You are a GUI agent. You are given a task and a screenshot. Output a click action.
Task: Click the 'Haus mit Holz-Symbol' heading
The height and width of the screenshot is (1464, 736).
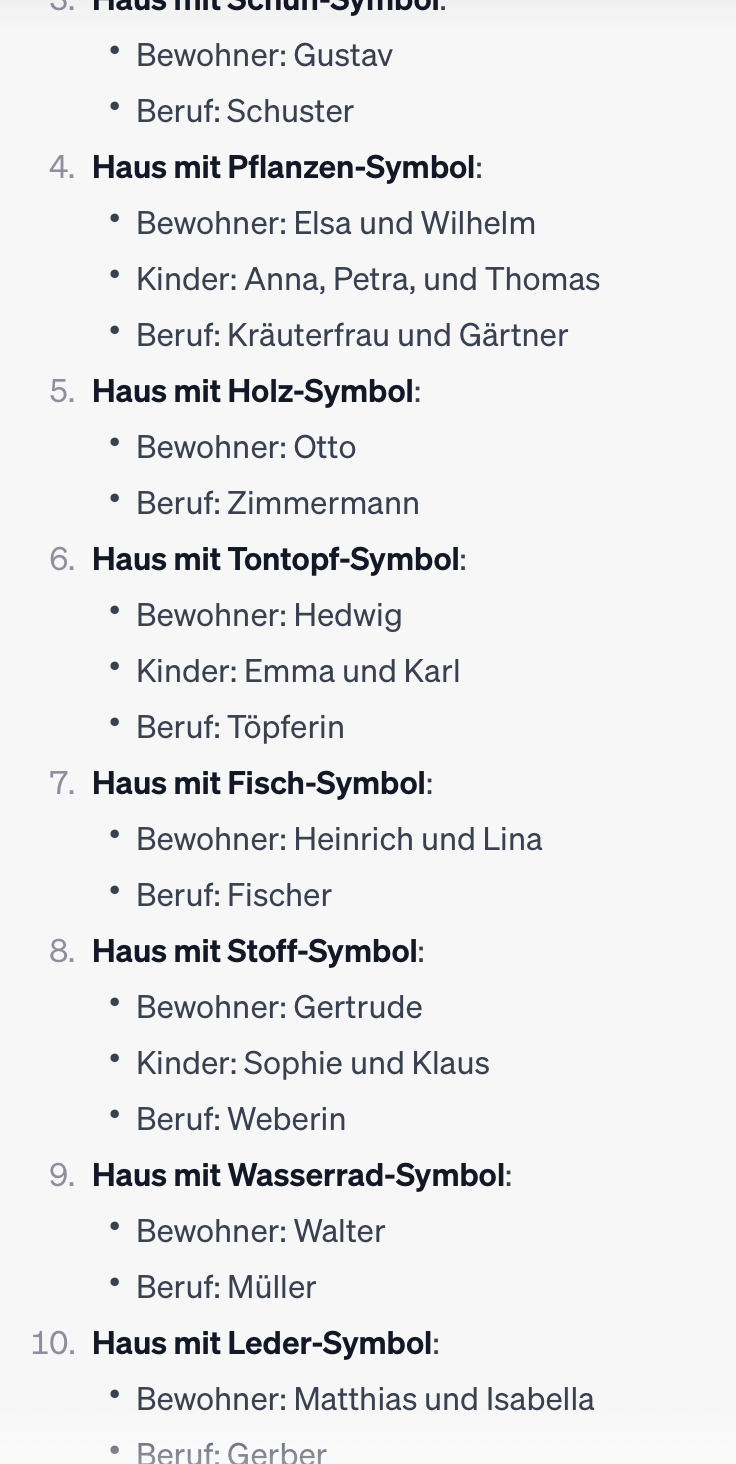(253, 391)
